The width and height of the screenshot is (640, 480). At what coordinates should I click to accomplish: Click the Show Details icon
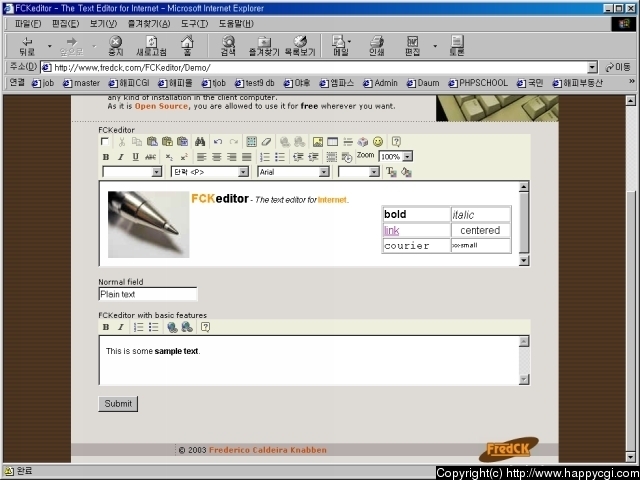pos(347,157)
